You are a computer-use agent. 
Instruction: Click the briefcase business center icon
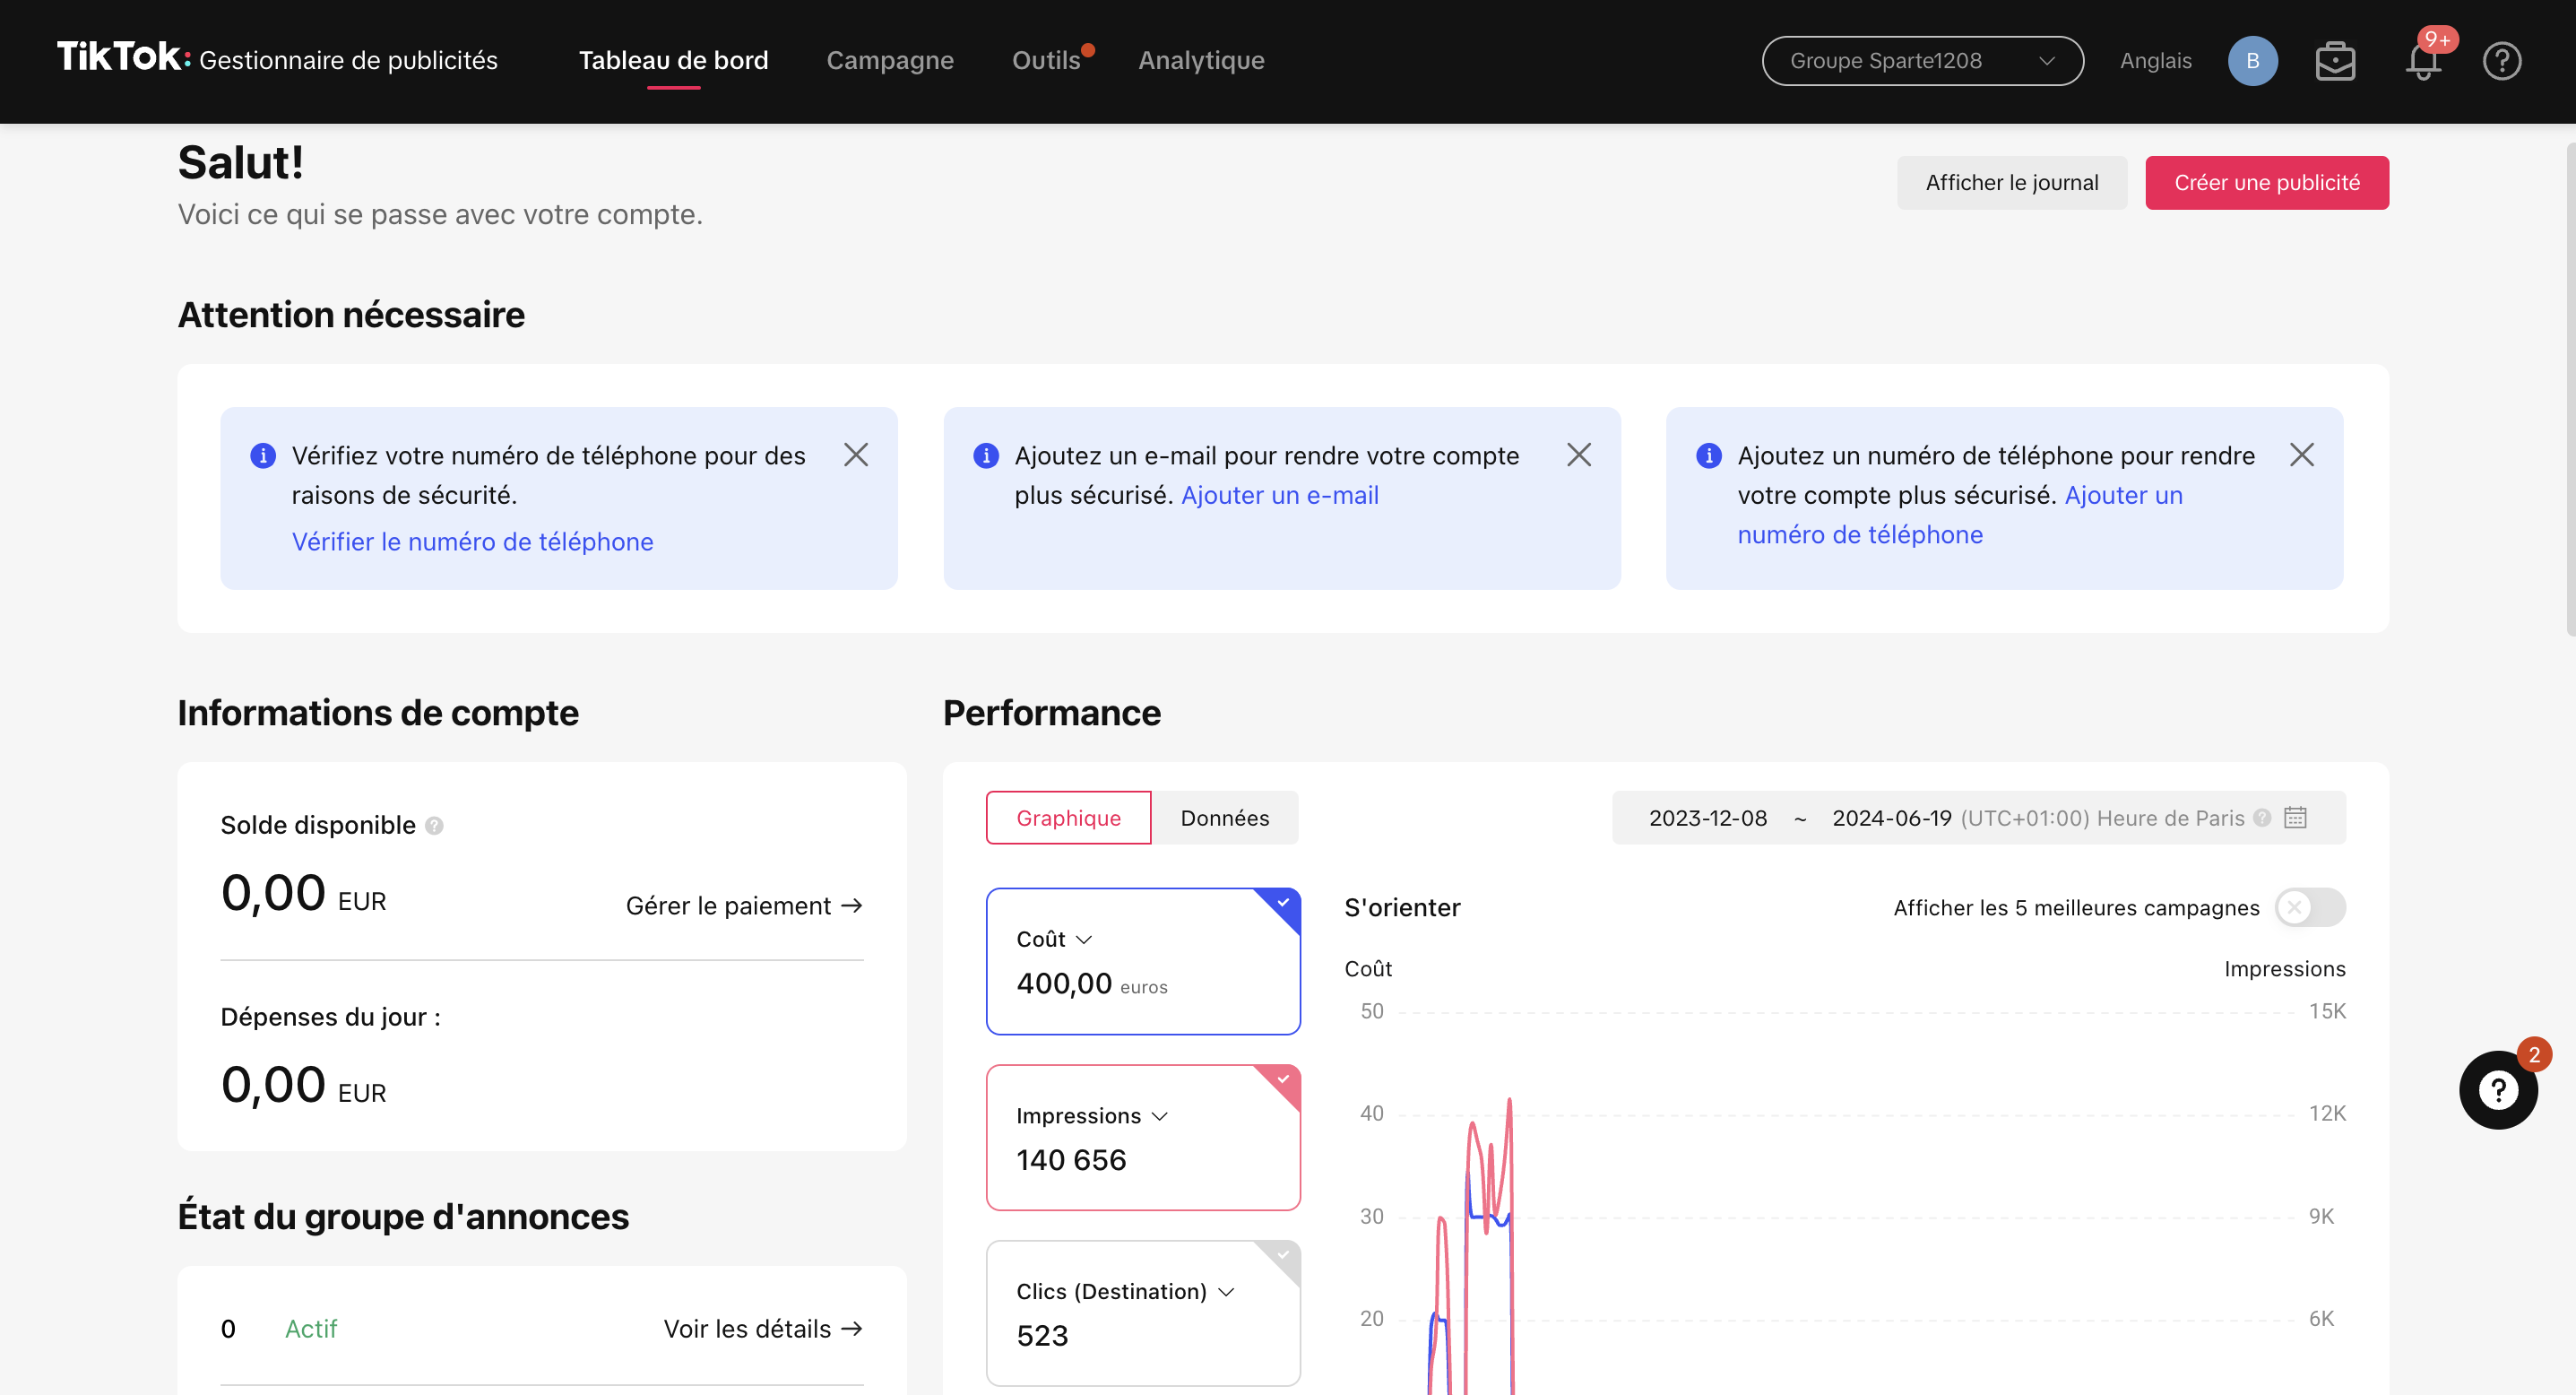[2335, 61]
